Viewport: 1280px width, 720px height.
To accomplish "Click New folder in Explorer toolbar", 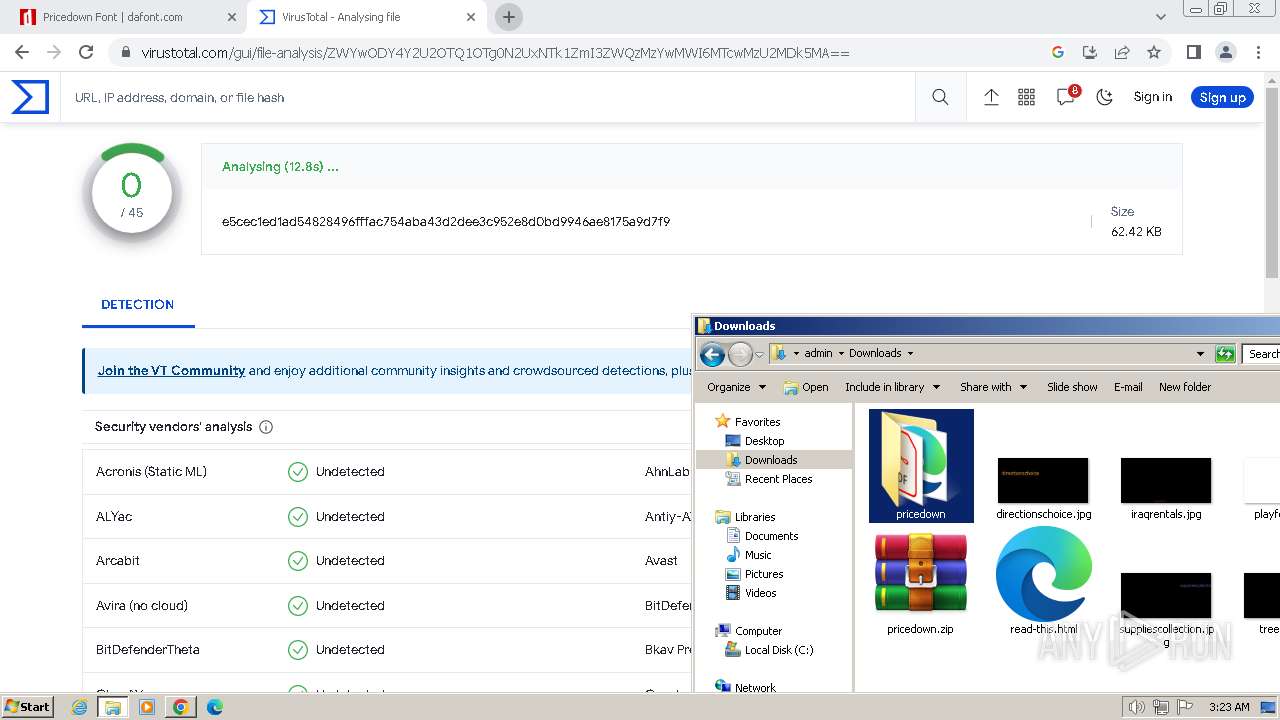I will pos(1185,387).
